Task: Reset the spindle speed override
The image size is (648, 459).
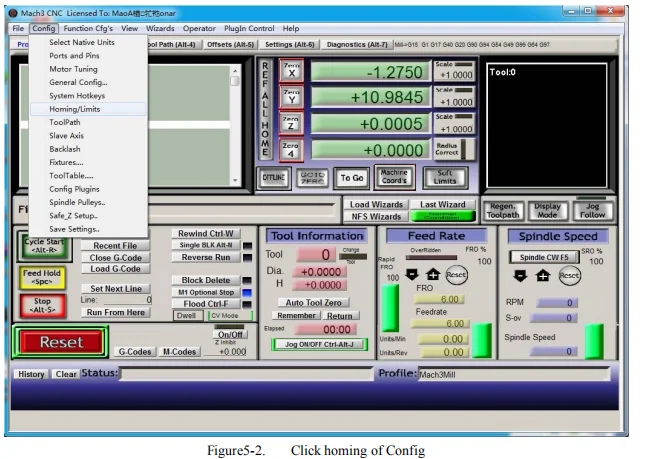Action: pyautogui.click(x=569, y=276)
